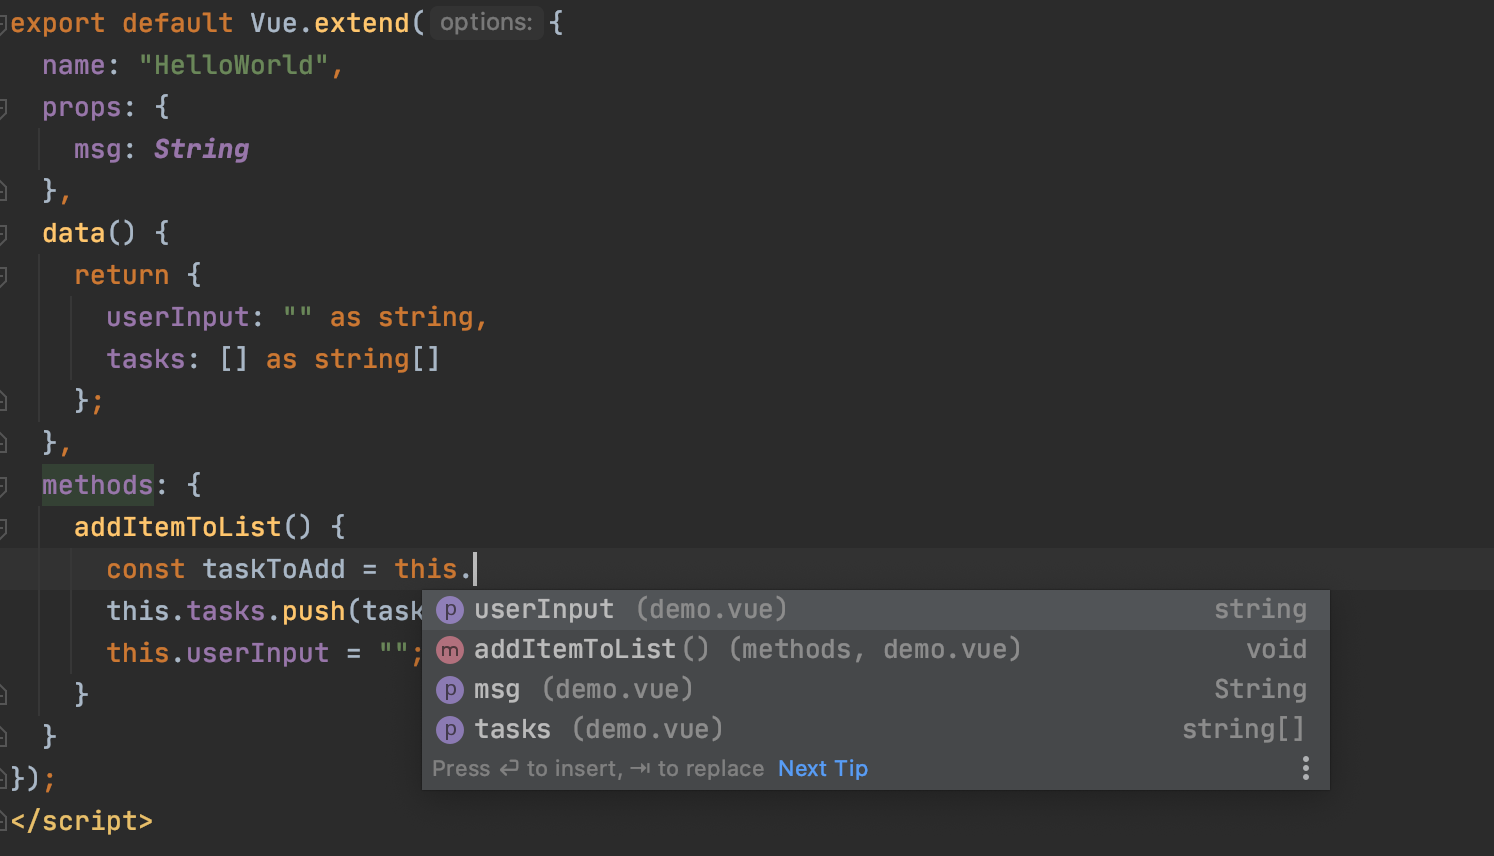This screenshot has width=1494, height=856.
Task: Click the property icon beside userInput suggestion
Action: 450,610
